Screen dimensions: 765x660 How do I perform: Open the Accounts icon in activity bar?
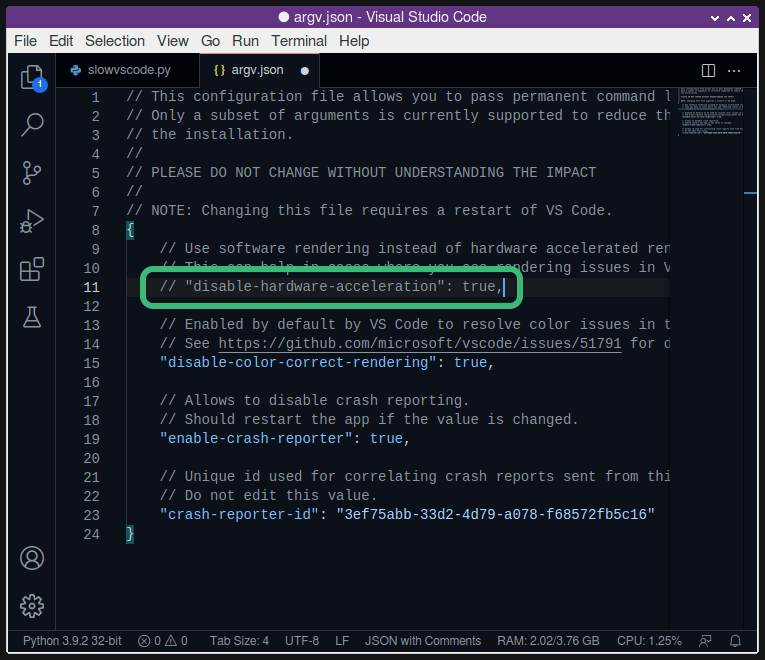pos(32,558)
